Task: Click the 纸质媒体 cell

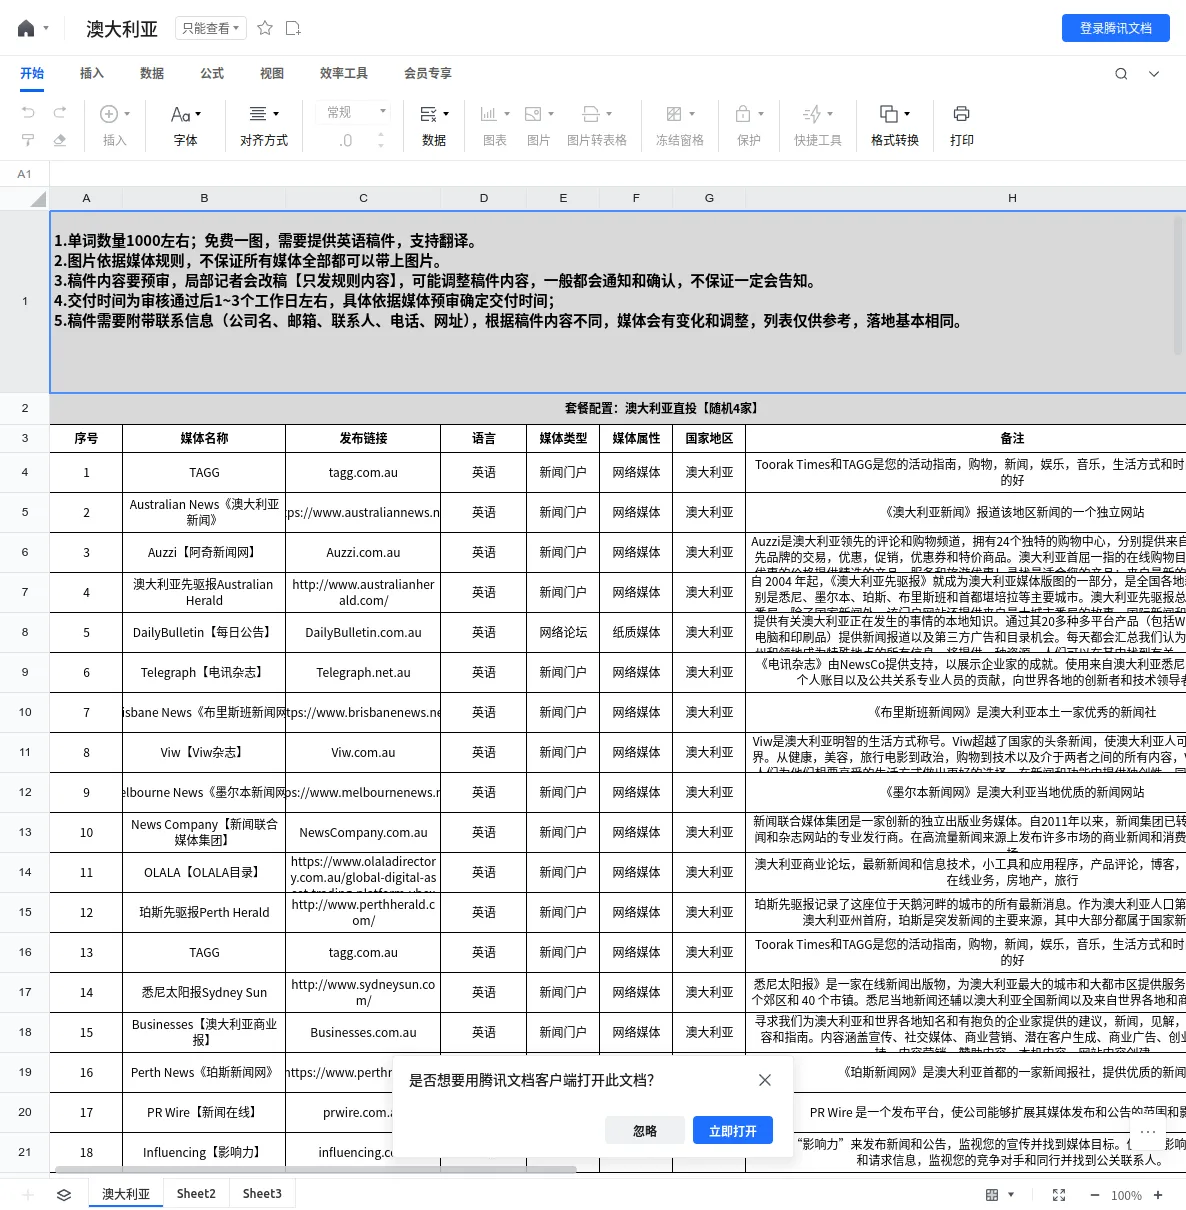Action: pyautogui.click(x=636, y=632)
